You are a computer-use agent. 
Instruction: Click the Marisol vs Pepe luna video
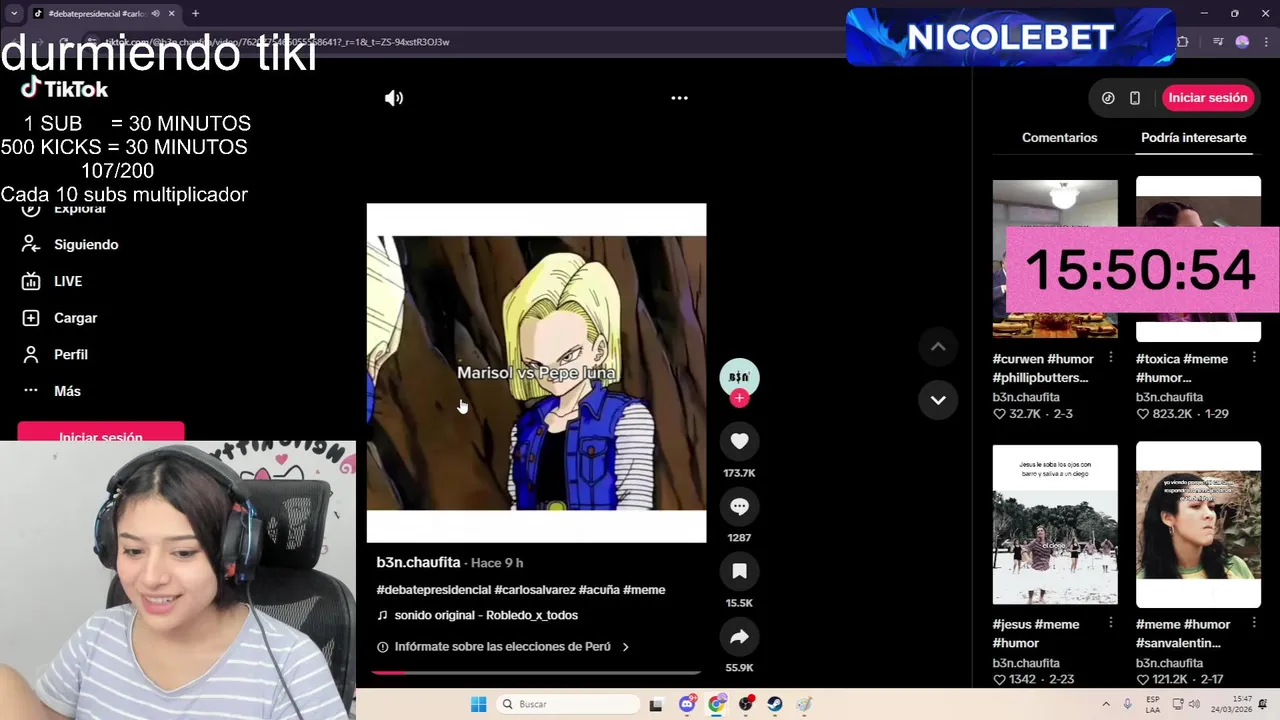536,373
